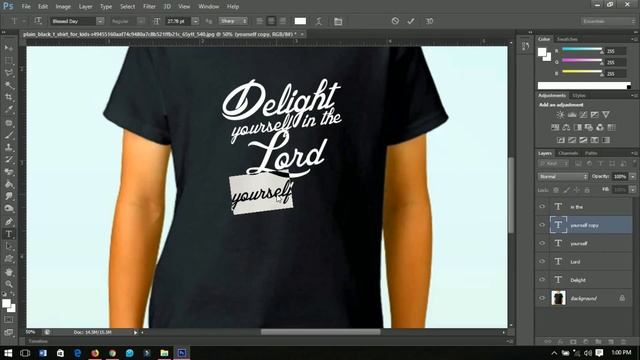Select the Rectangular Marquee tool

point(9,60)
